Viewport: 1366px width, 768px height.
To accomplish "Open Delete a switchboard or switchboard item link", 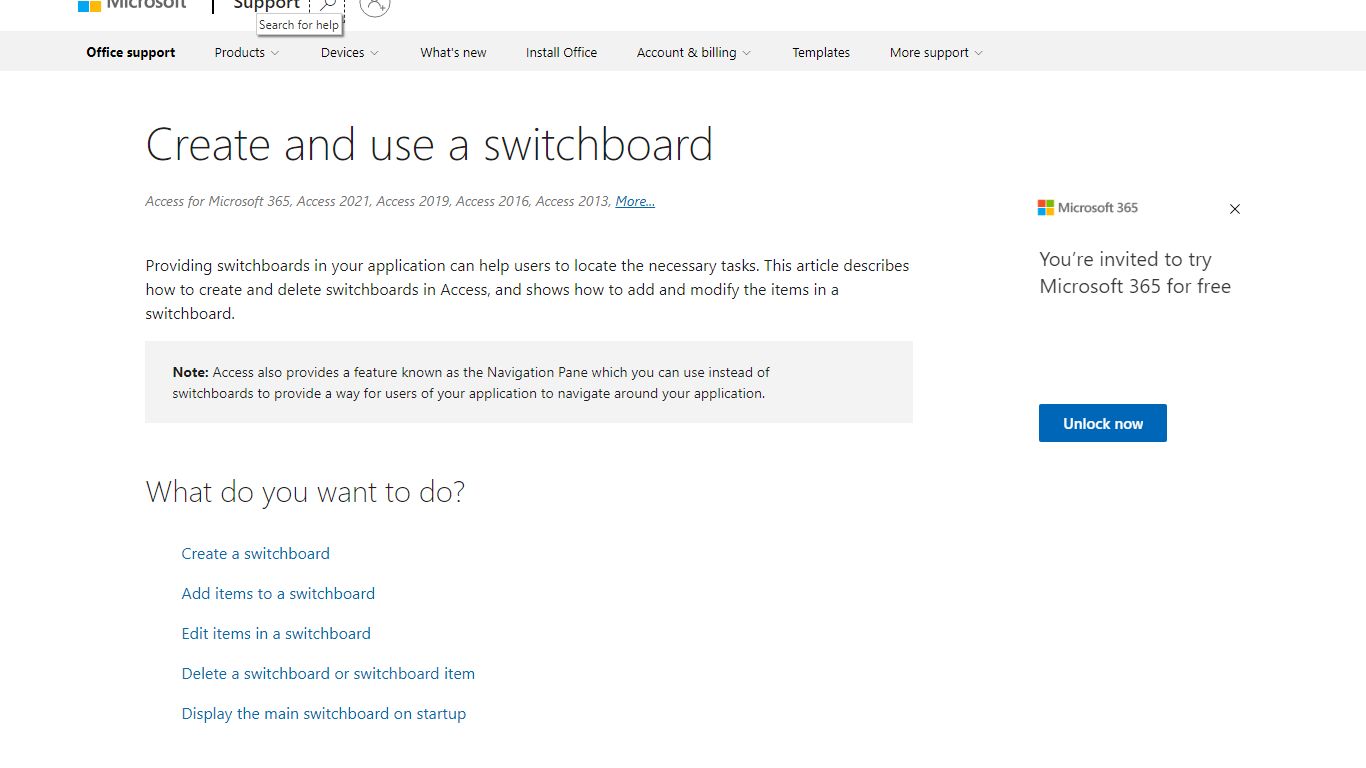I will 328,673.
